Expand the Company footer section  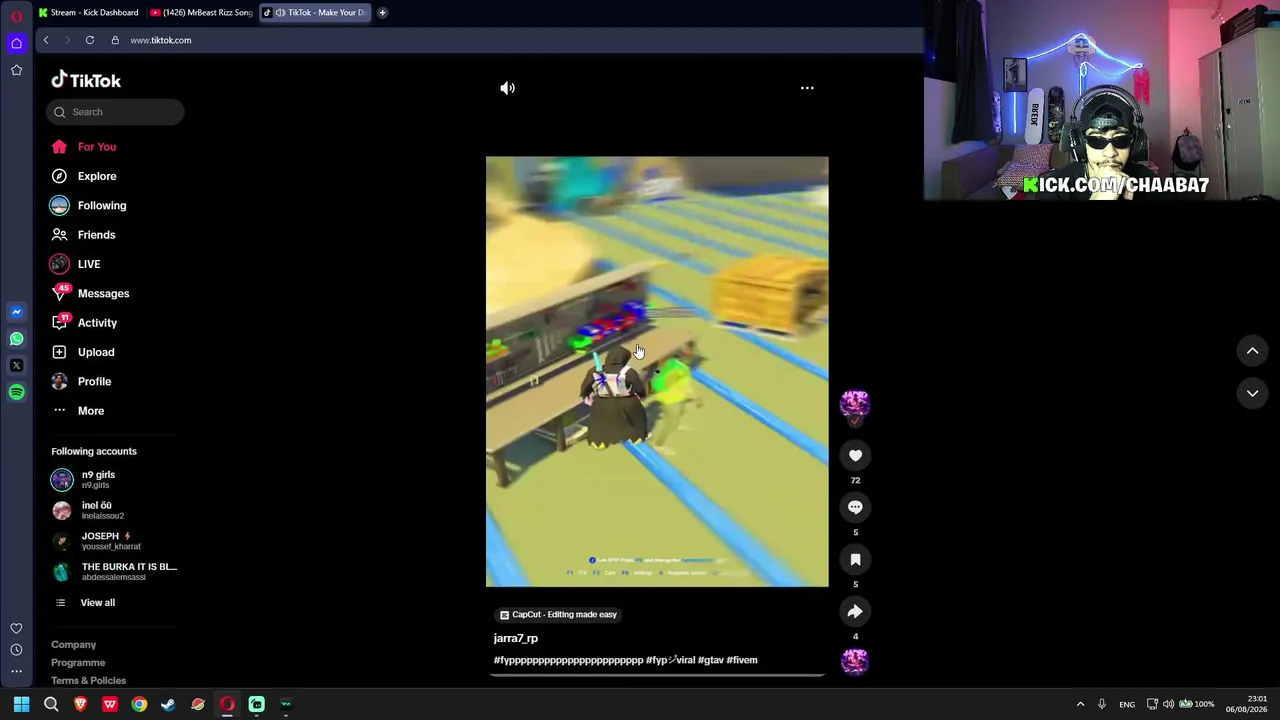74,645
